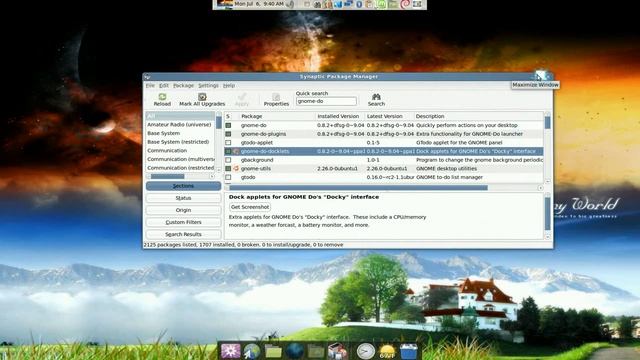640x360 pixels.
Task: Open the second folder icon in the dock
Action: [316, 351]
